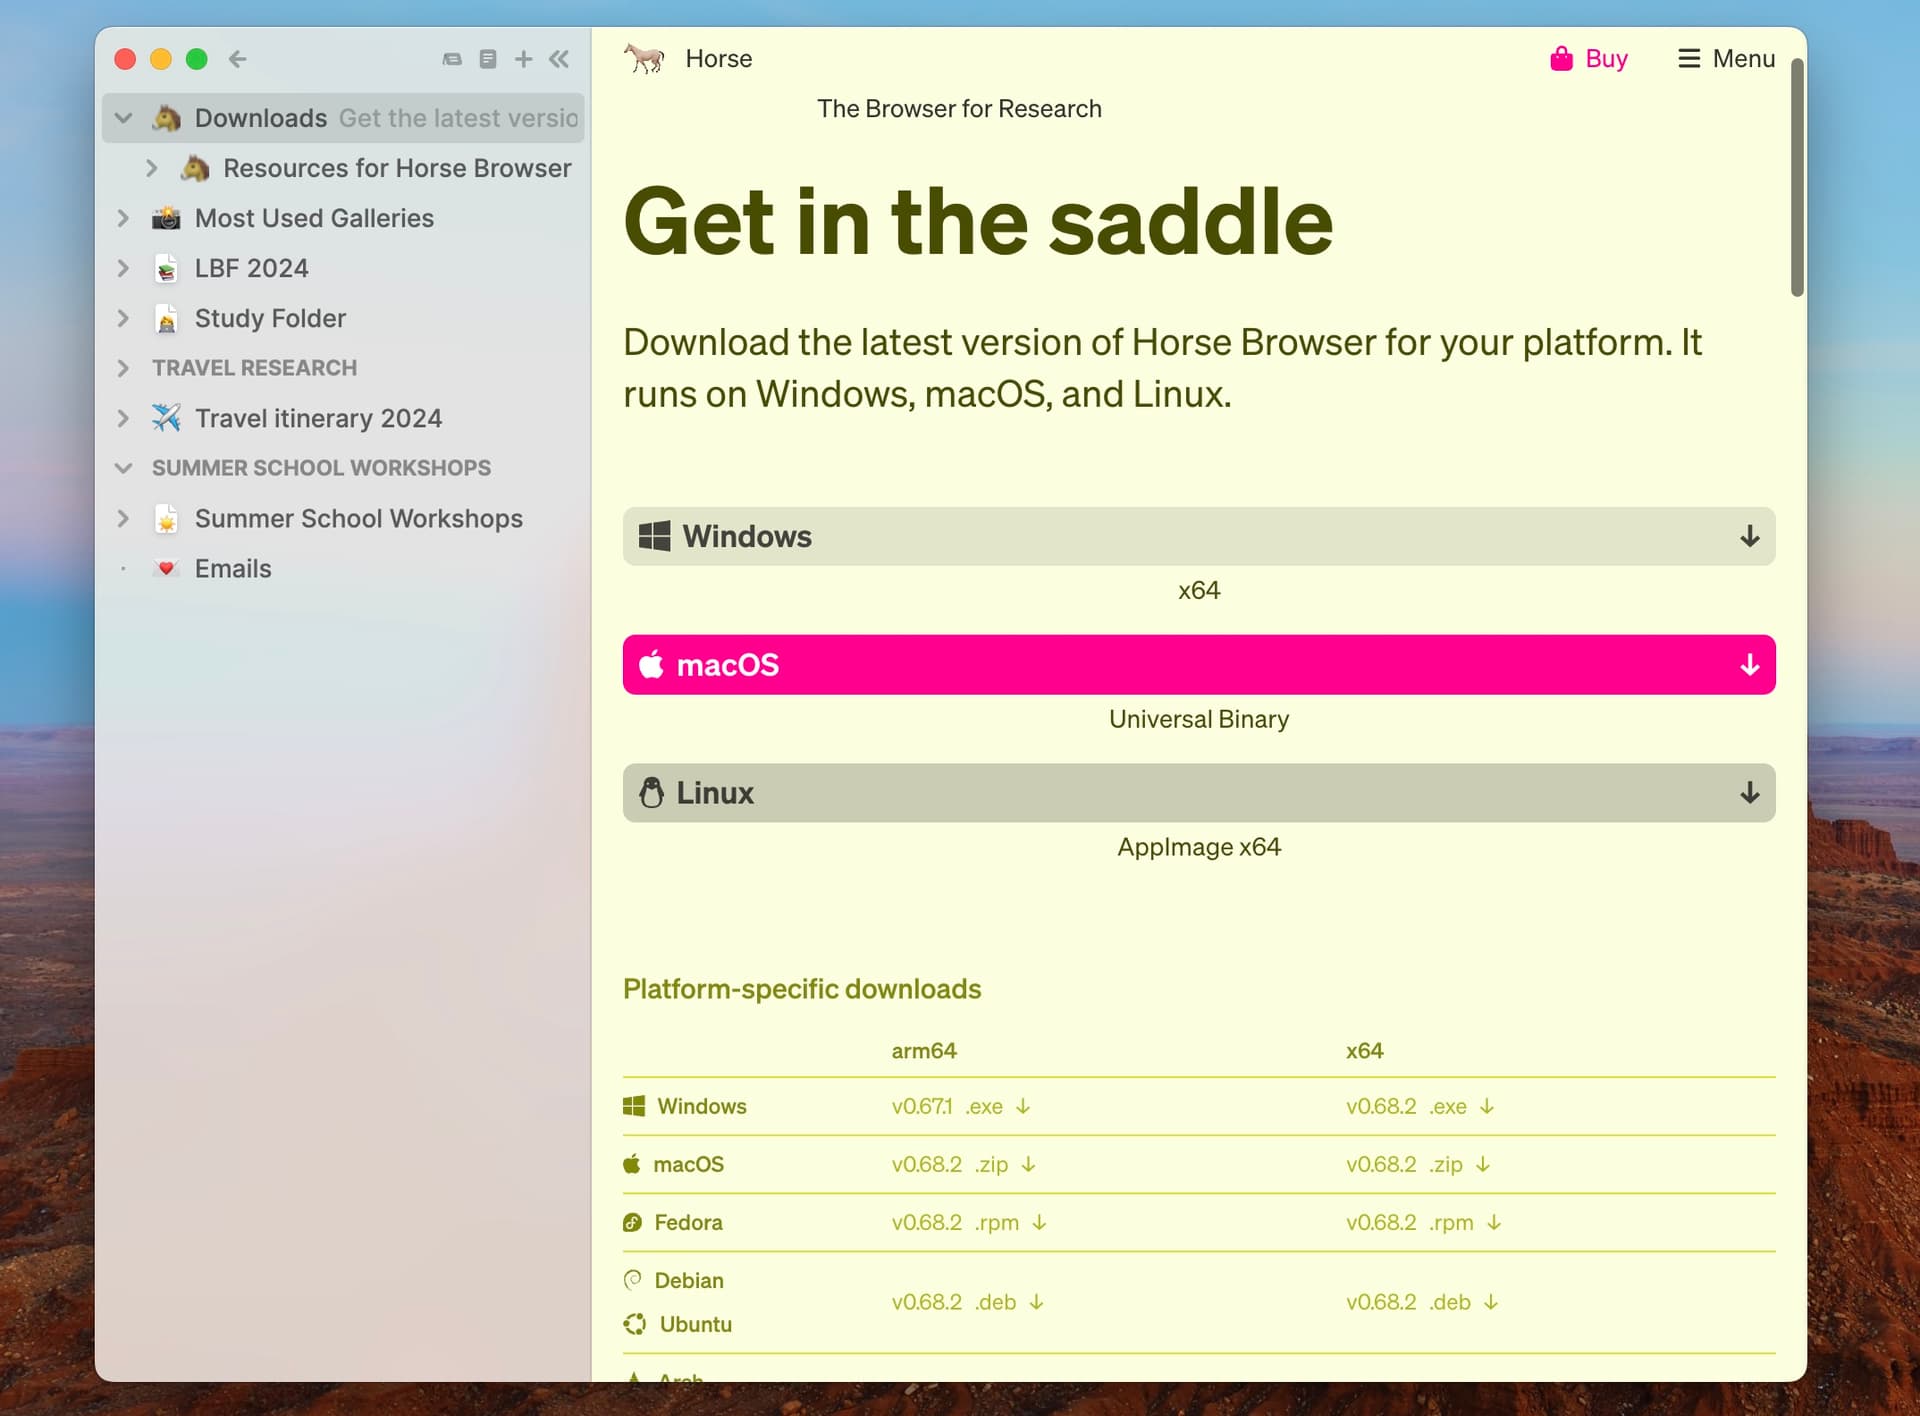Click the Buy button
Image resolution: width=1920 pixels, height=1416 pixels.
[1589, 59]
